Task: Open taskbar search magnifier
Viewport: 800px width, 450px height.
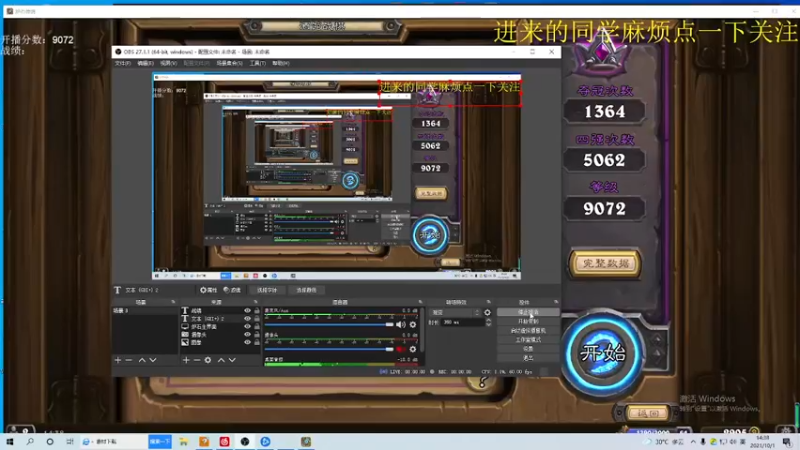Action: tap(30, 442)
